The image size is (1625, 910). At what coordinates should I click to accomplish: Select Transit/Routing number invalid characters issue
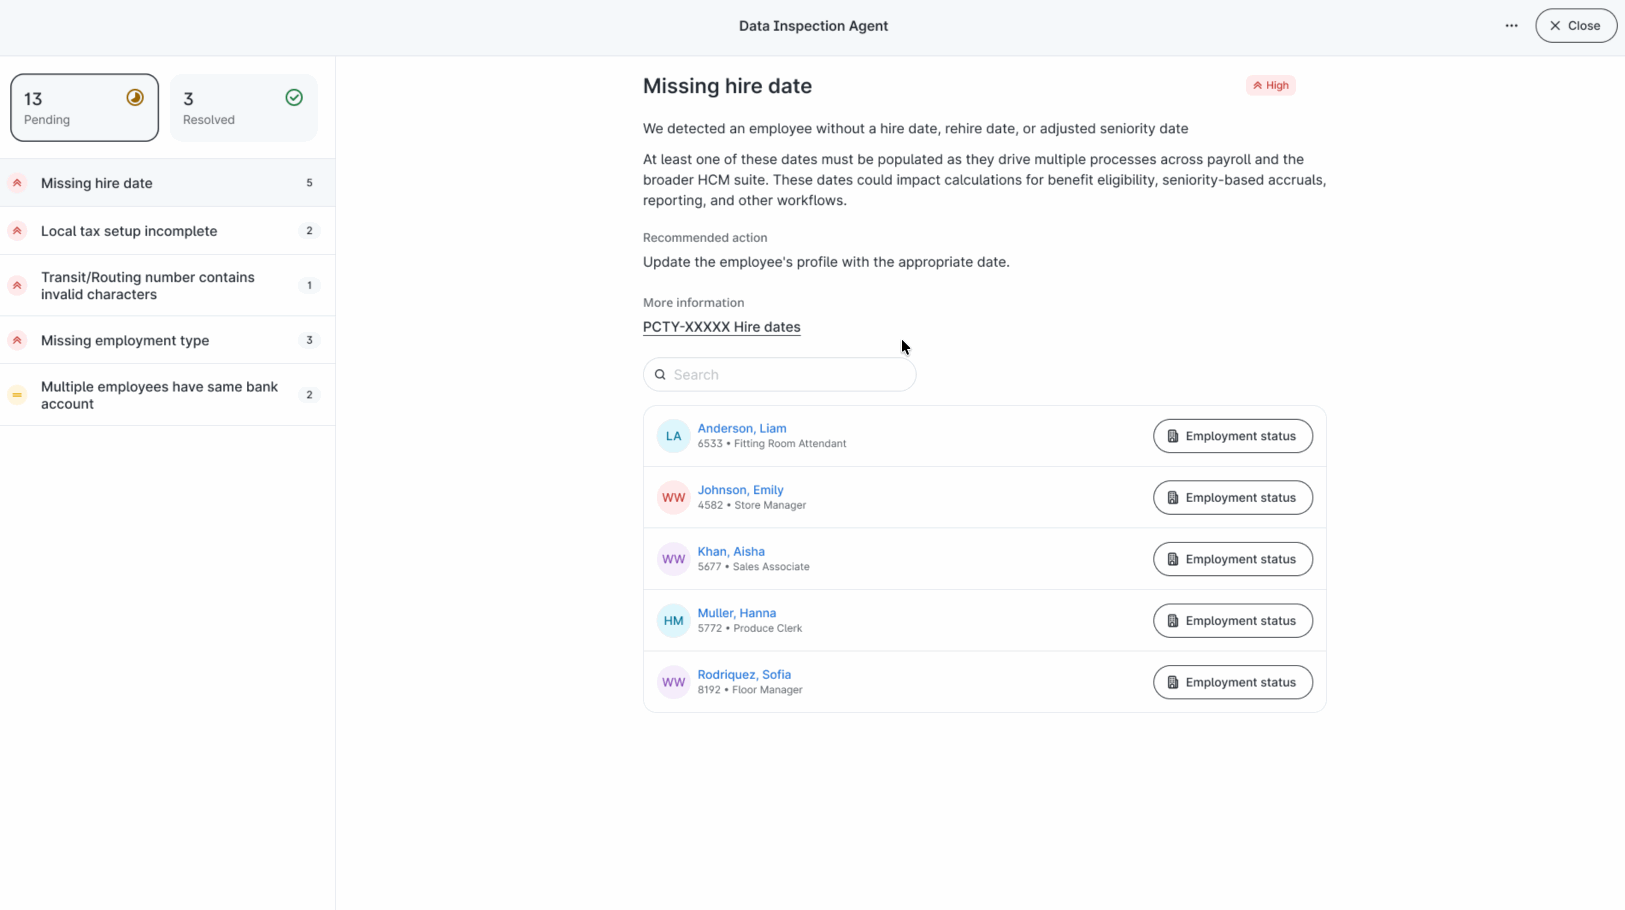[x=167, y=286]
